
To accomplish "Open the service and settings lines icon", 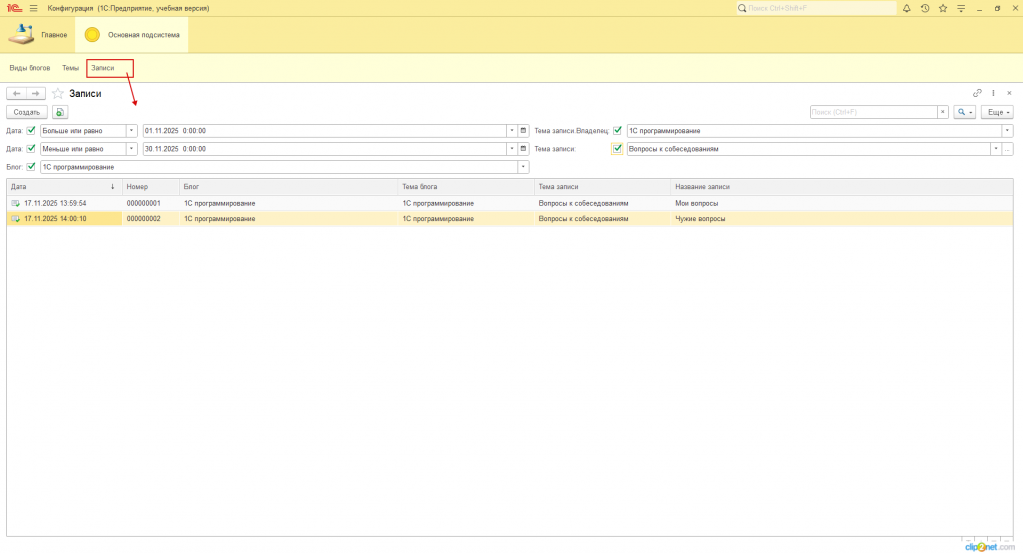I will [x=961, y=8].
